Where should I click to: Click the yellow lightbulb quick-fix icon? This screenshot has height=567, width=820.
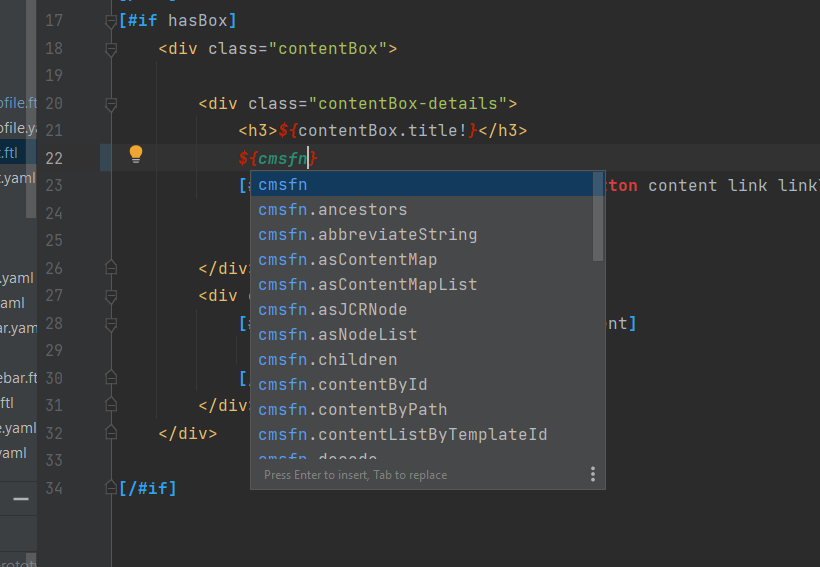click(x=136, y=154)
